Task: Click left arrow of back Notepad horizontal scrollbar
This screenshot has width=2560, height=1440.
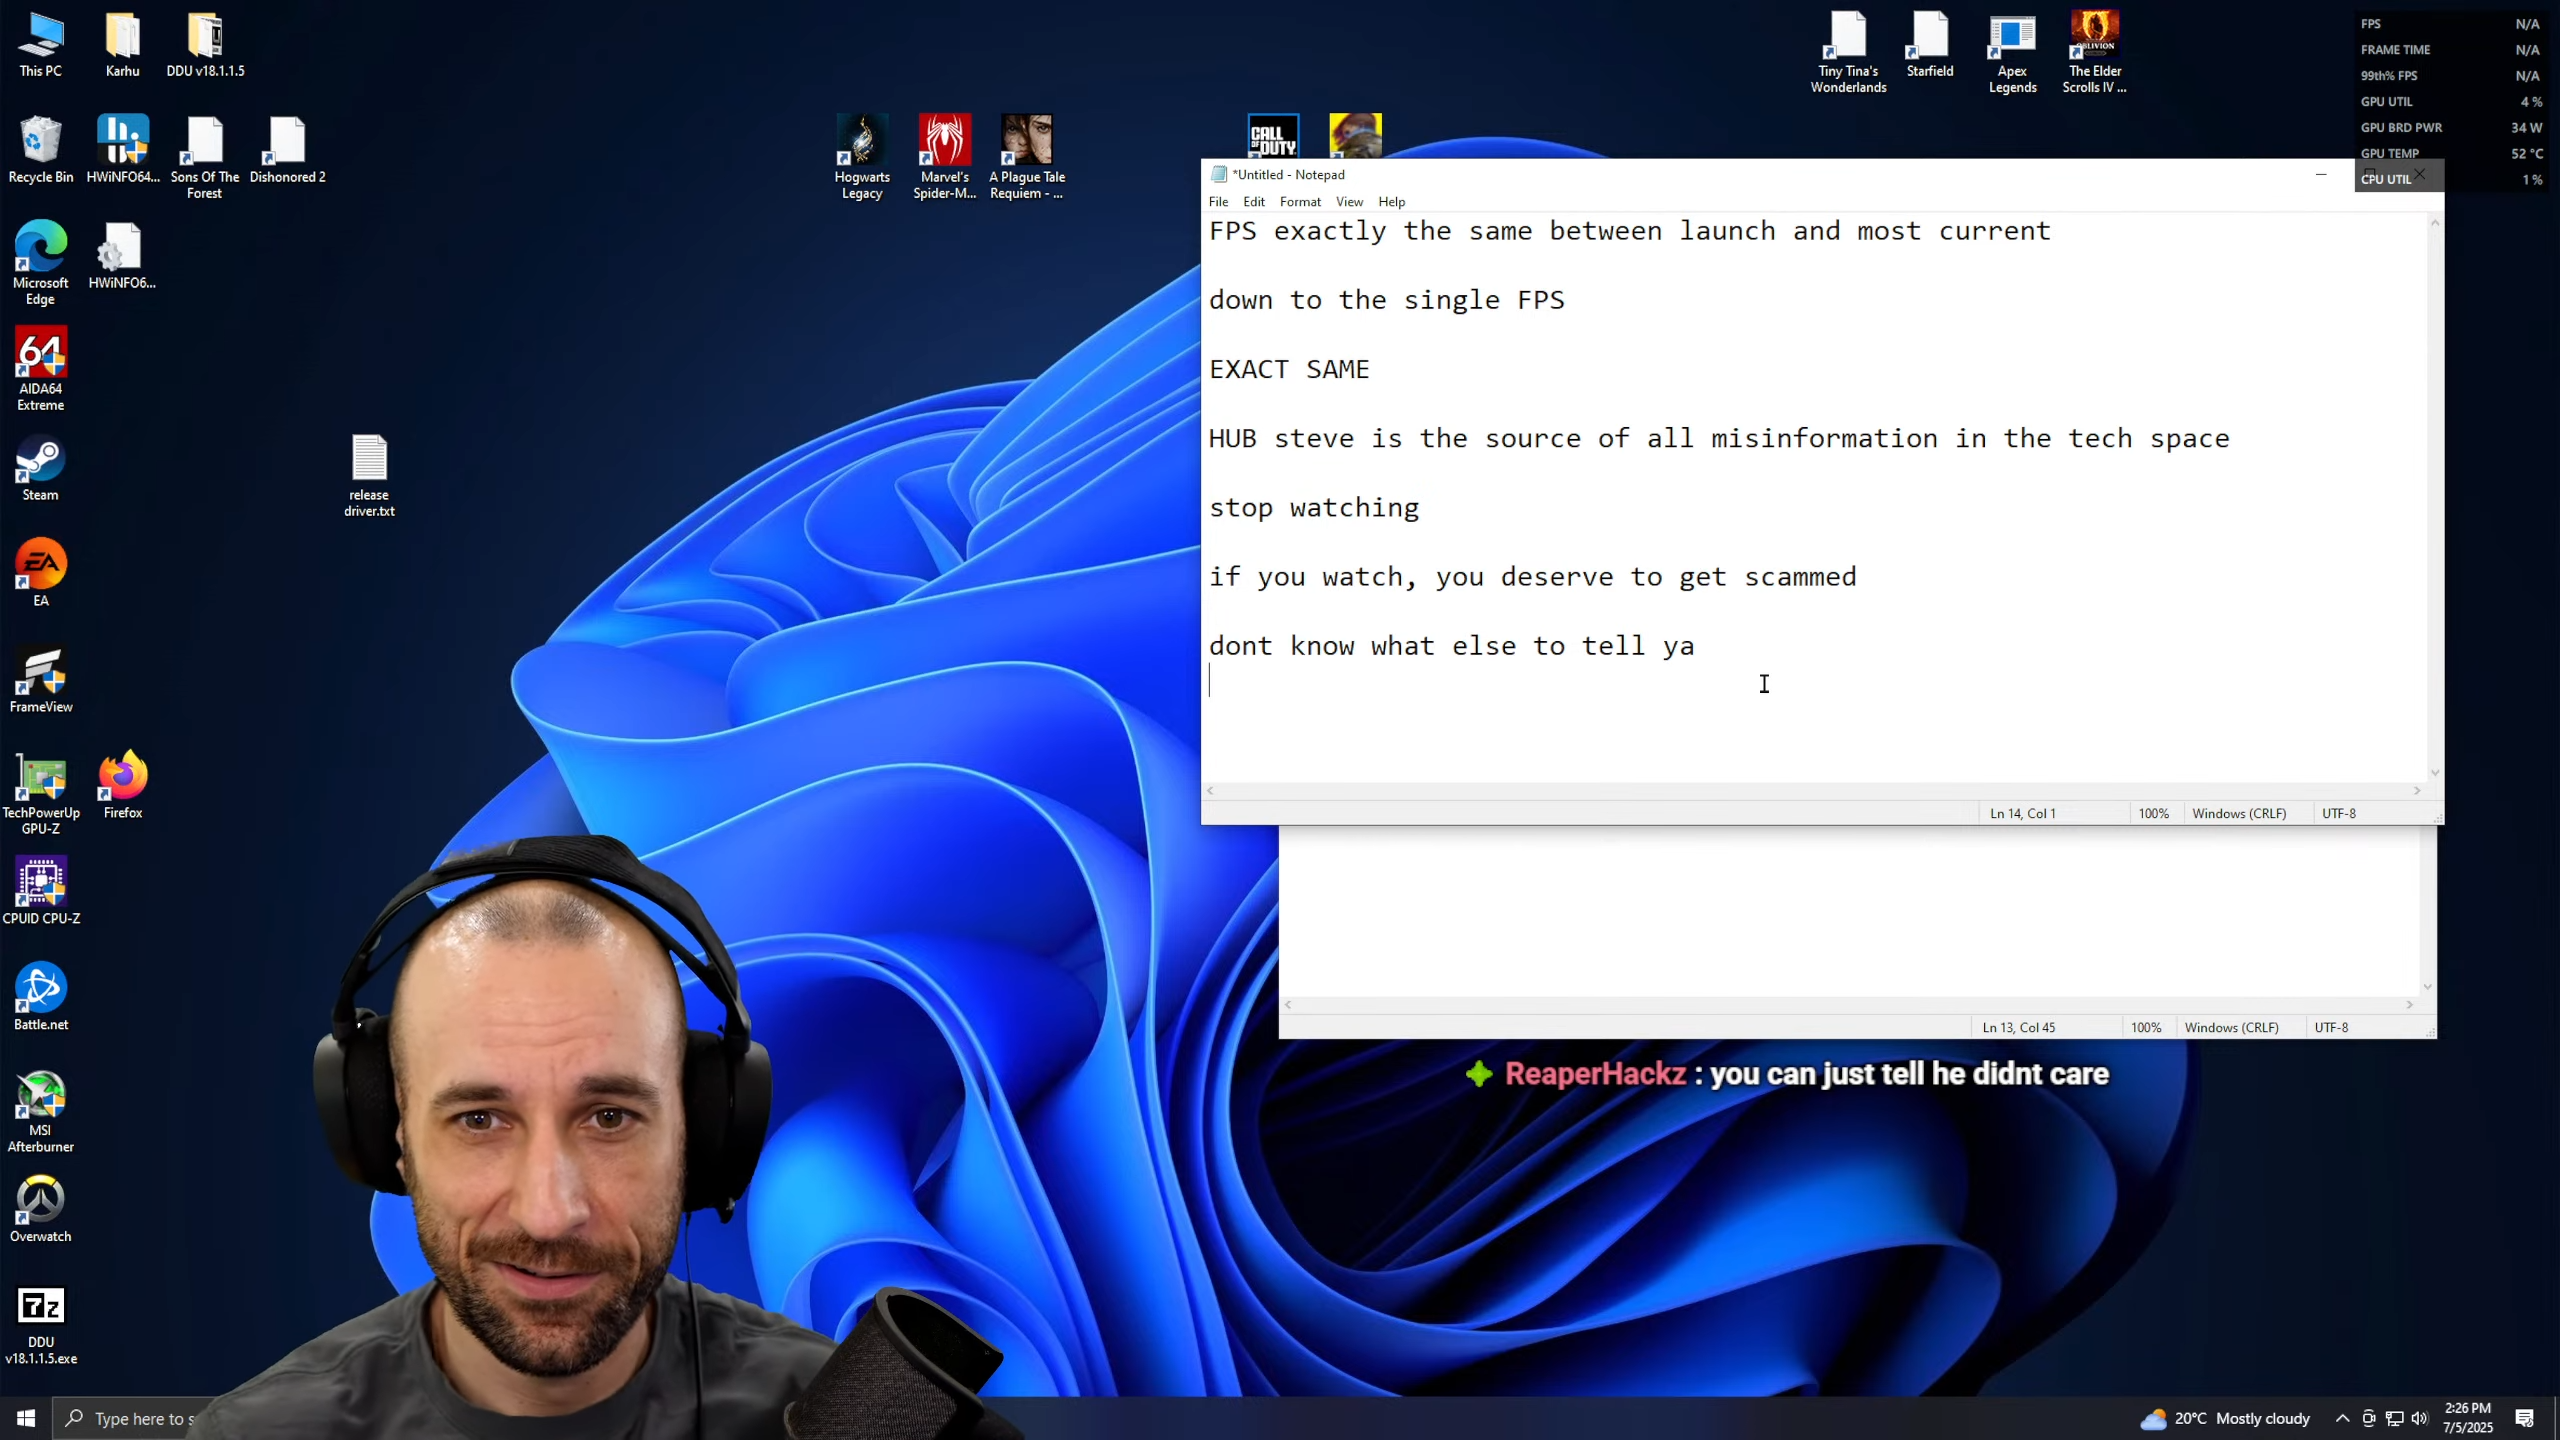Action: pos(1288,1004)
